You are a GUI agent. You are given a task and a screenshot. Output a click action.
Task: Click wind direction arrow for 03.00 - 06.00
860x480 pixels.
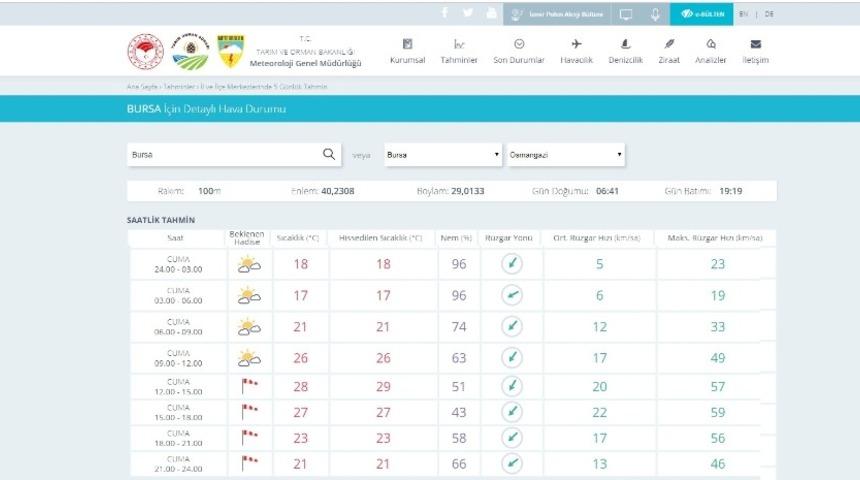(512, 295)
